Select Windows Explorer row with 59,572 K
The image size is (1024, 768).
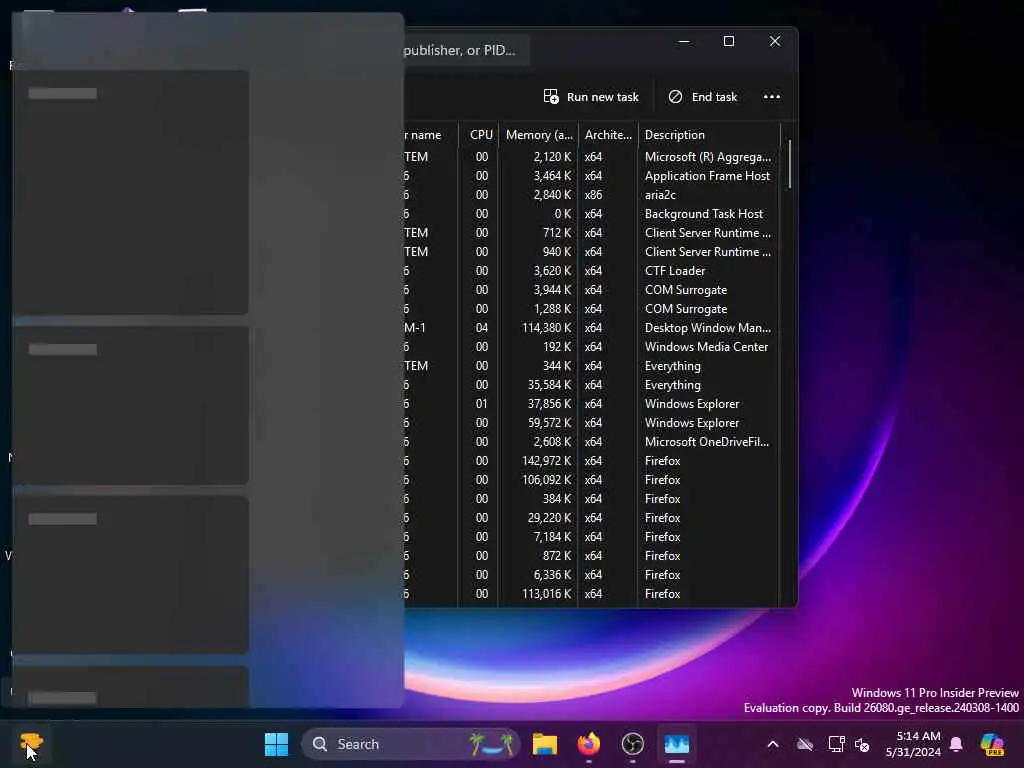coord(593,423)
